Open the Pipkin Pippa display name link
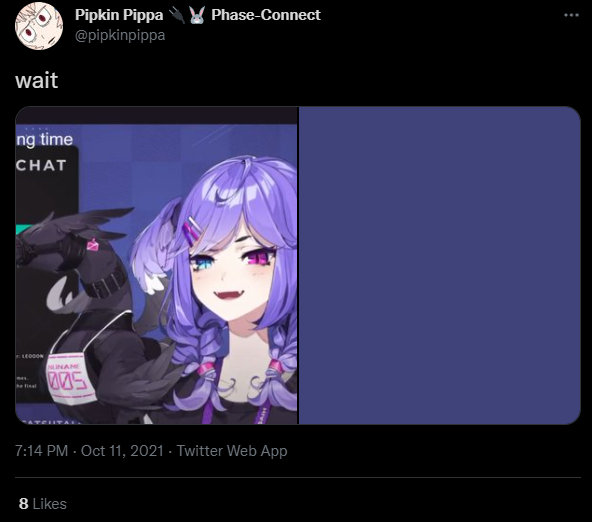This screenshot has height=522, width=592. [119, 15]
